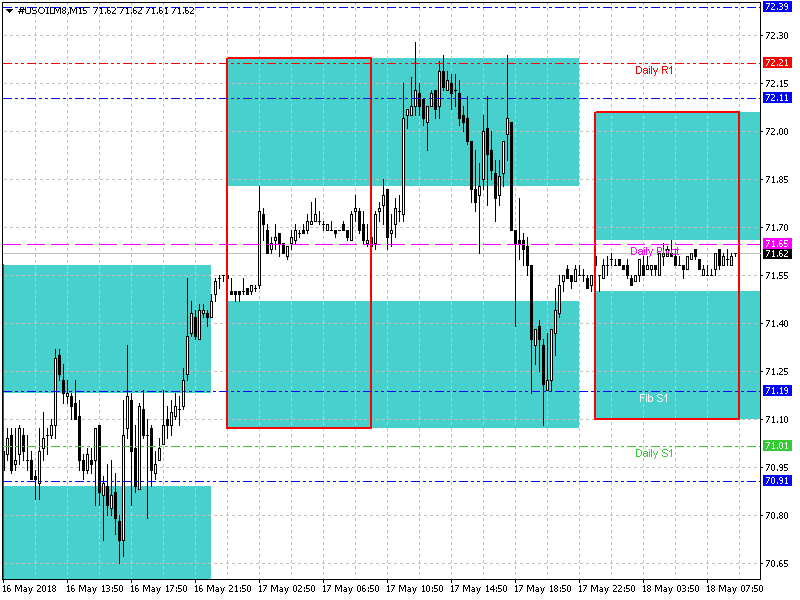
Task: Click the 17 May 10:50 time label
Action: click(x=413, y=589)
